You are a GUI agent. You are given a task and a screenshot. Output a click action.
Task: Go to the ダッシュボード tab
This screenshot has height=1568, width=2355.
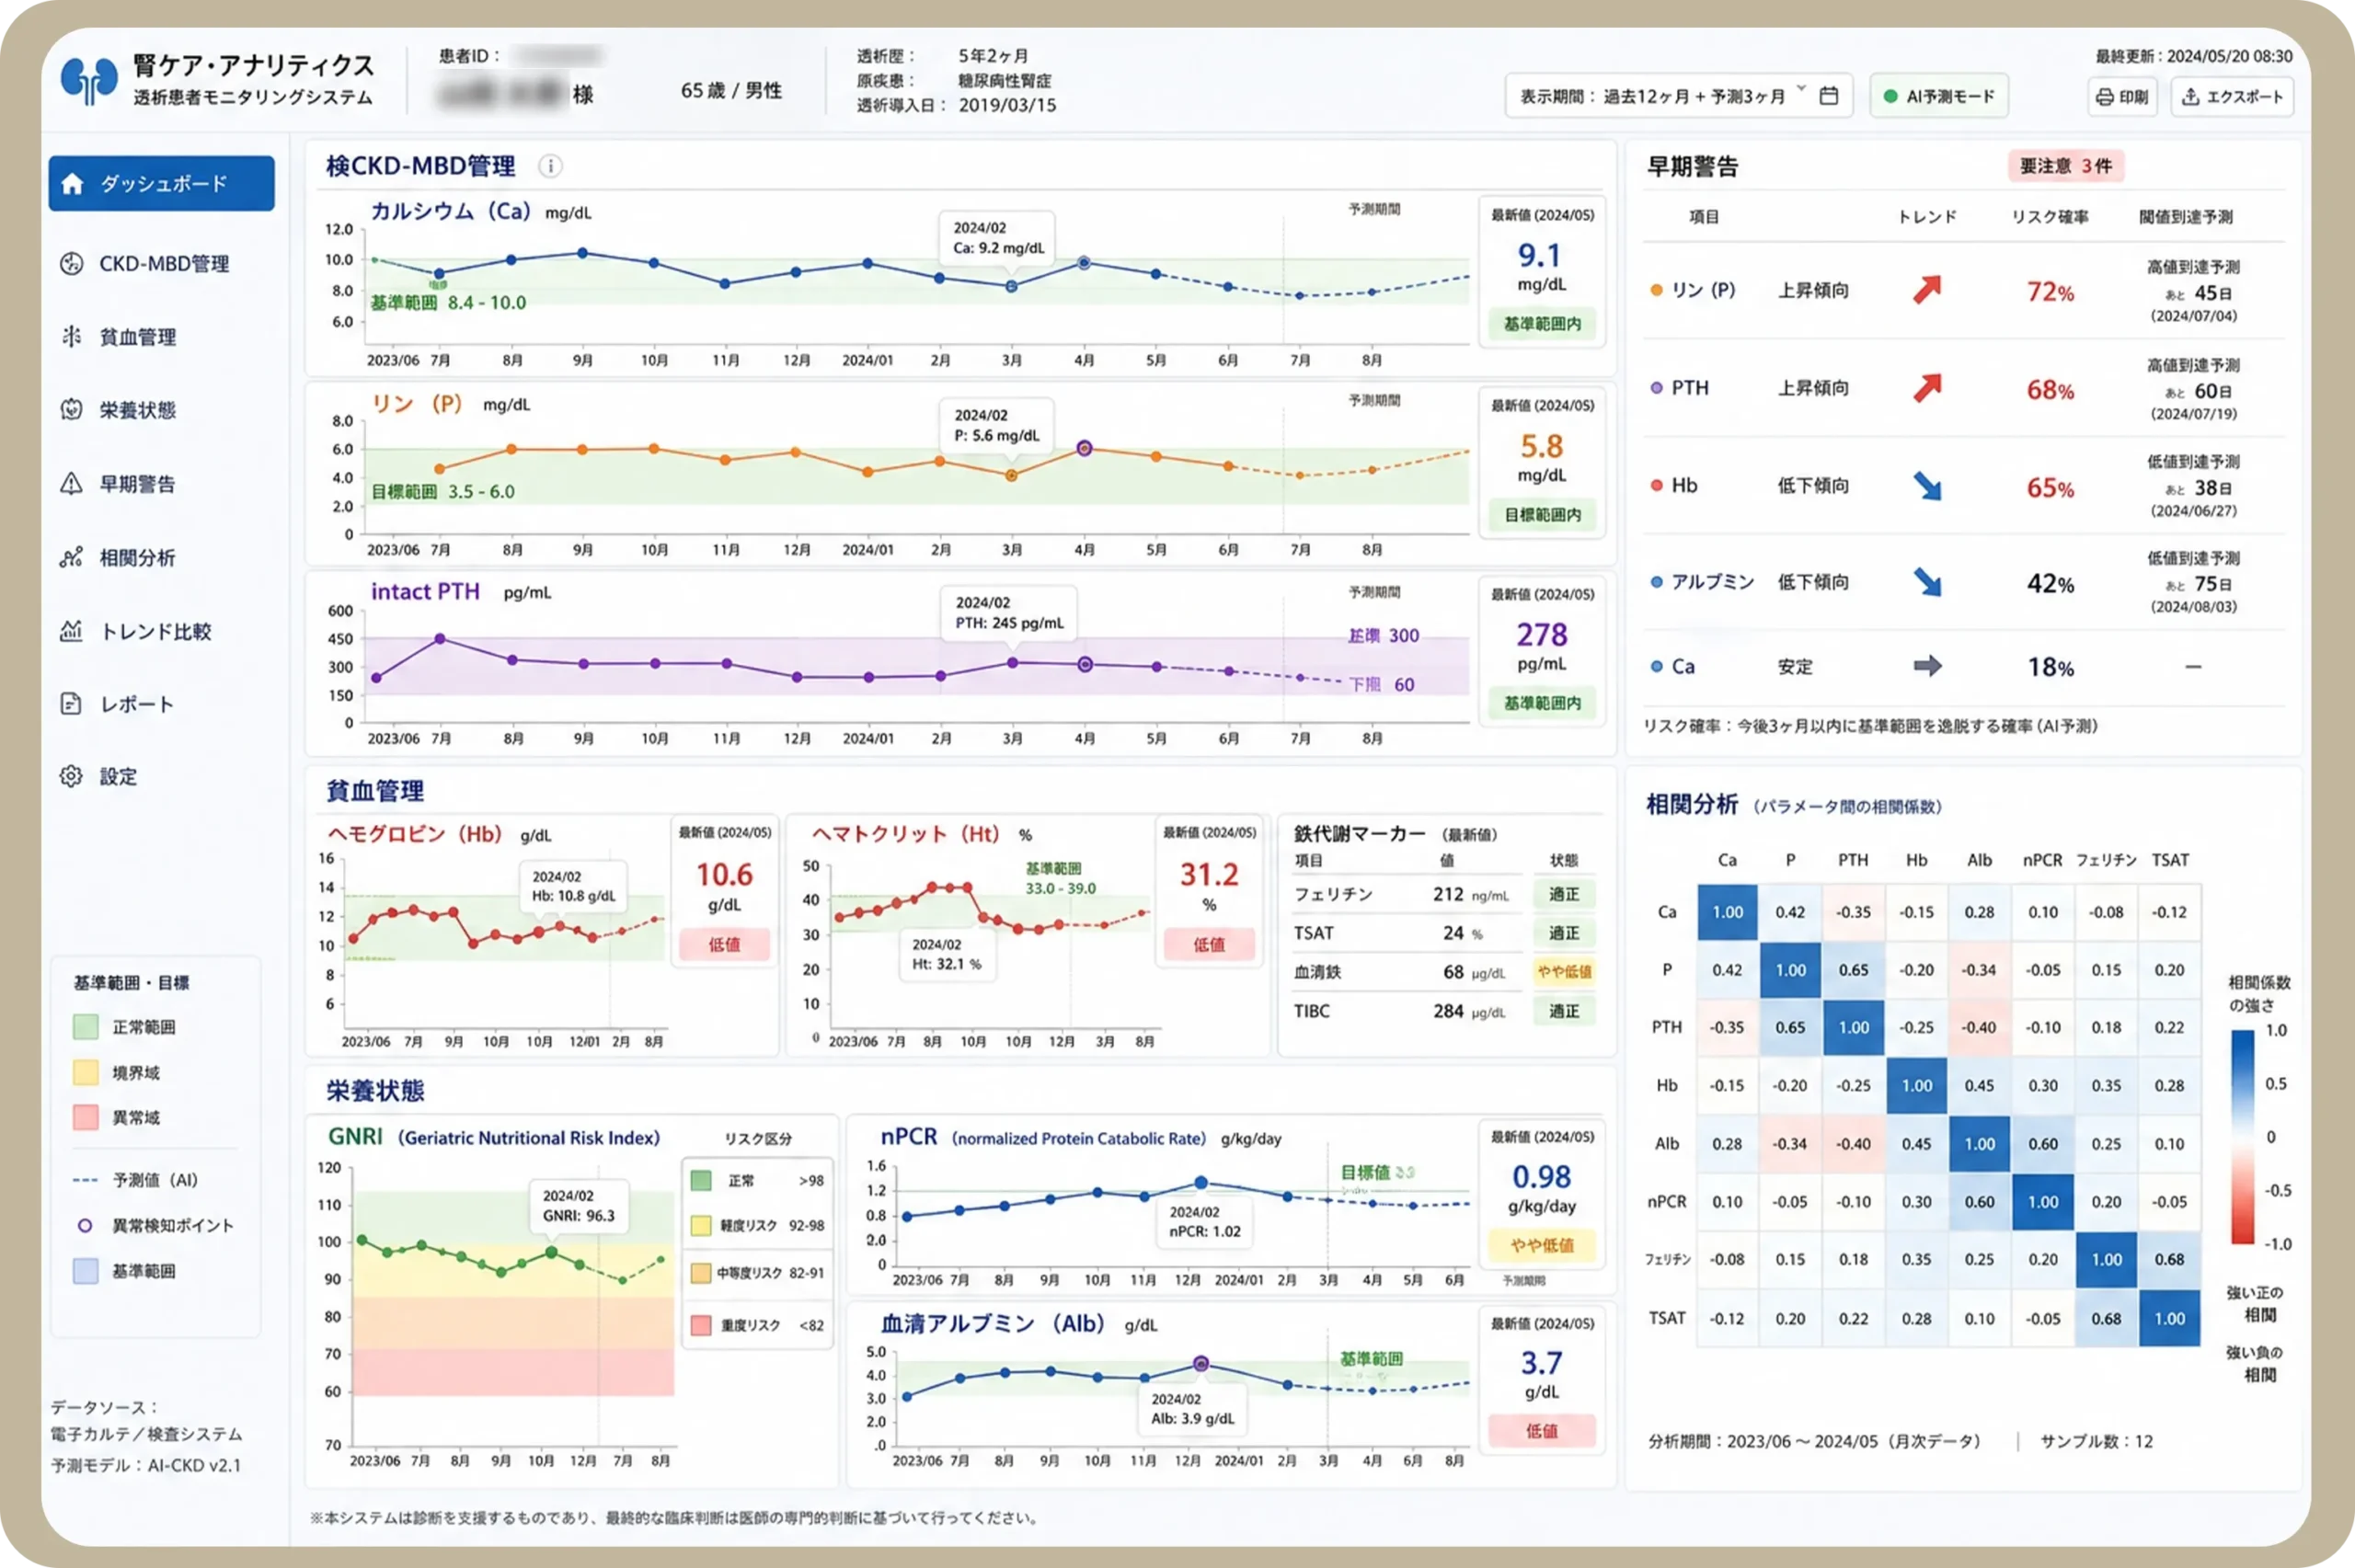coord(161,183)
